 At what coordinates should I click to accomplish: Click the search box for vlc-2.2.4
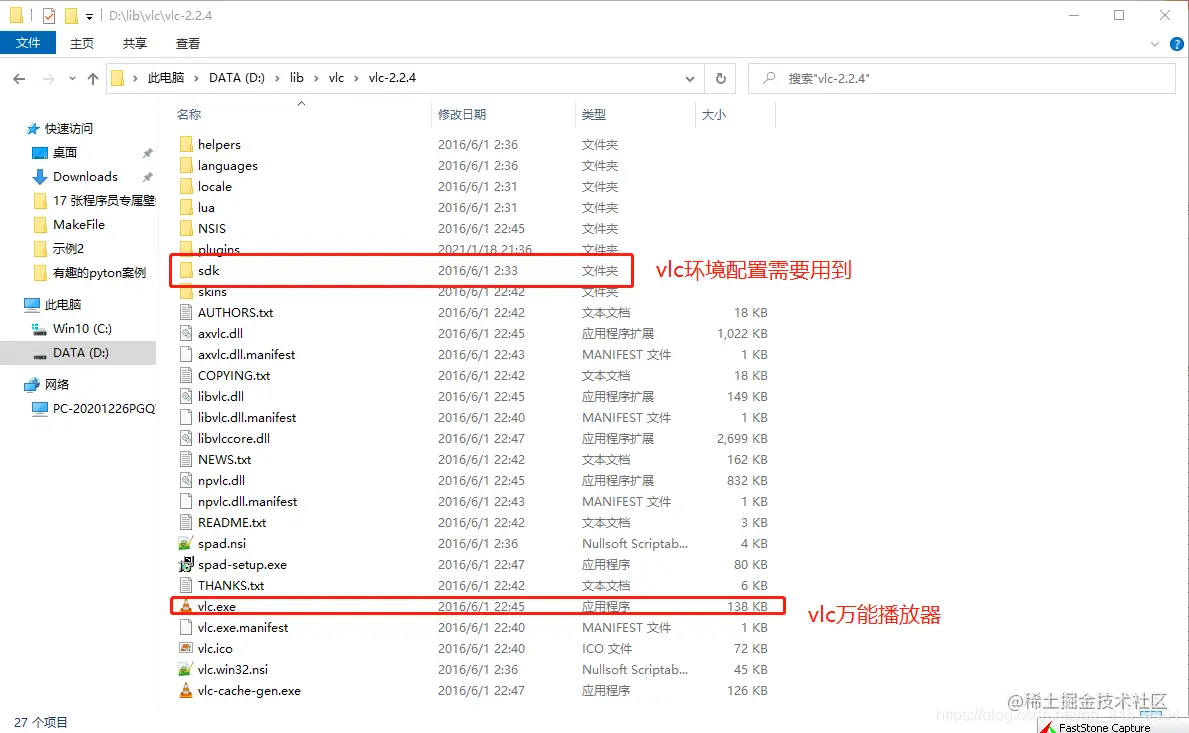tap(962, 78)
